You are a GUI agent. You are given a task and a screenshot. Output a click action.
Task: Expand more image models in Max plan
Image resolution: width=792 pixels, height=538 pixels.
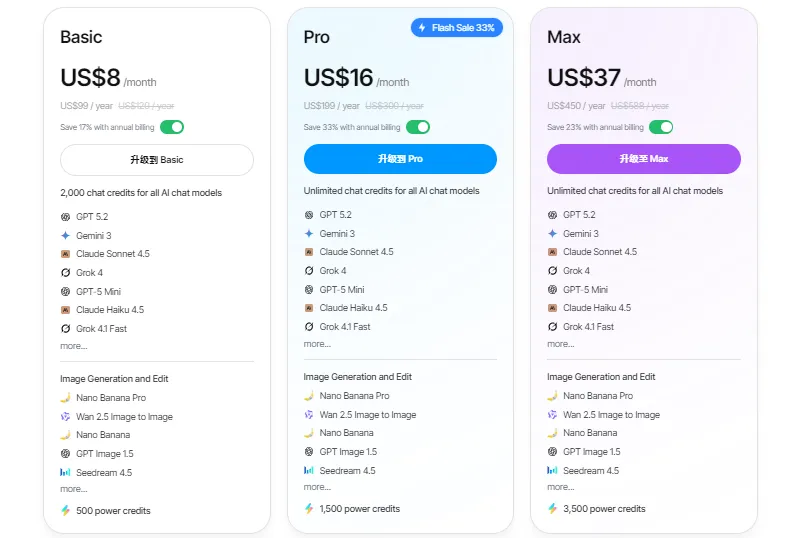point(561,487)
